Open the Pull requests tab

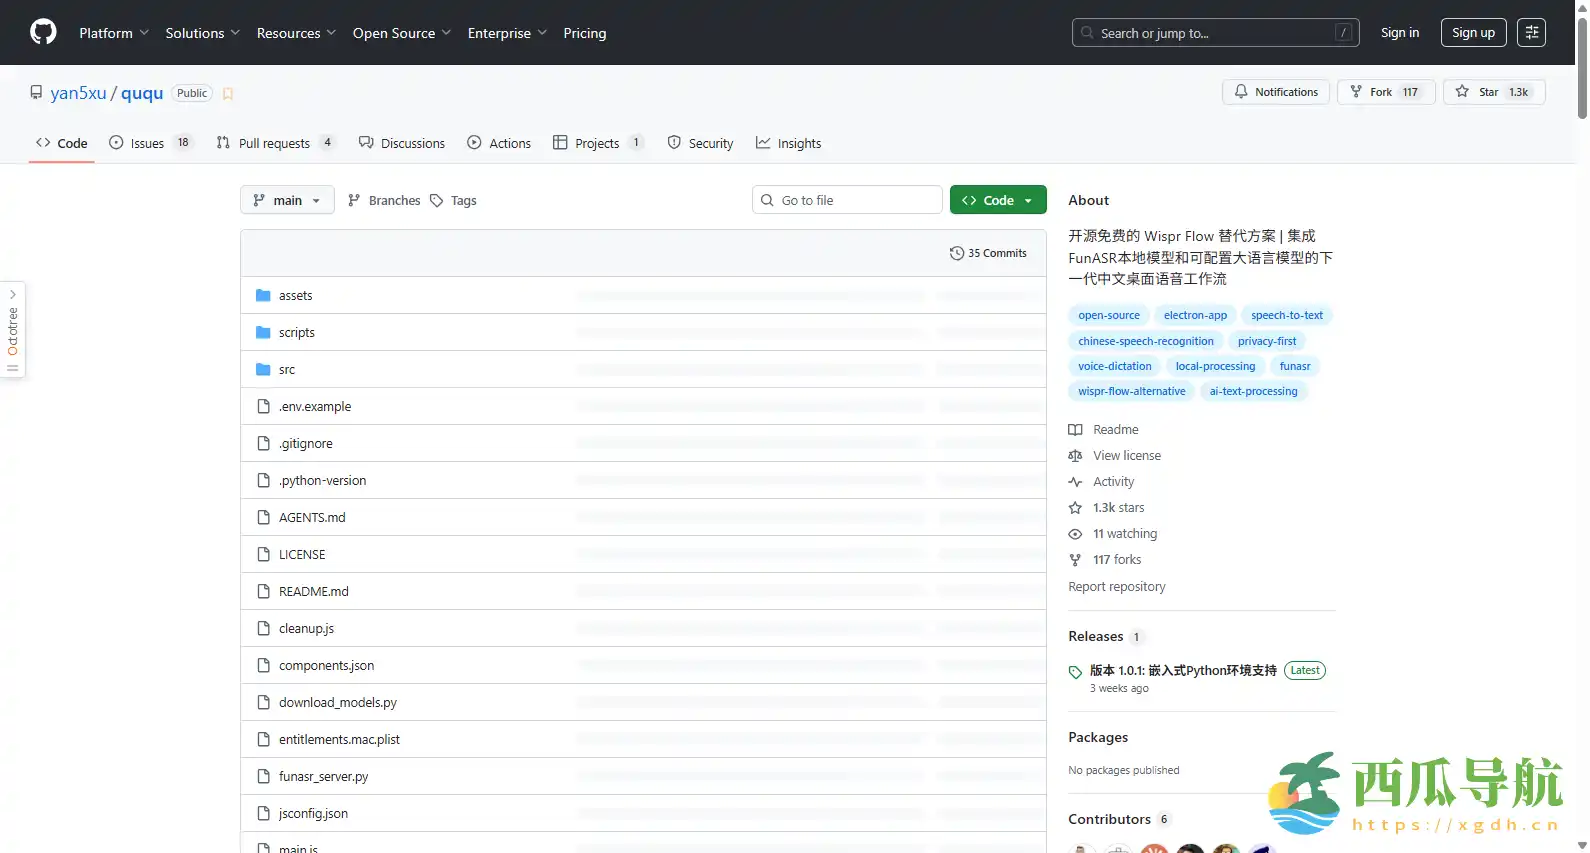pyautogui.click(x=273, y=144)
